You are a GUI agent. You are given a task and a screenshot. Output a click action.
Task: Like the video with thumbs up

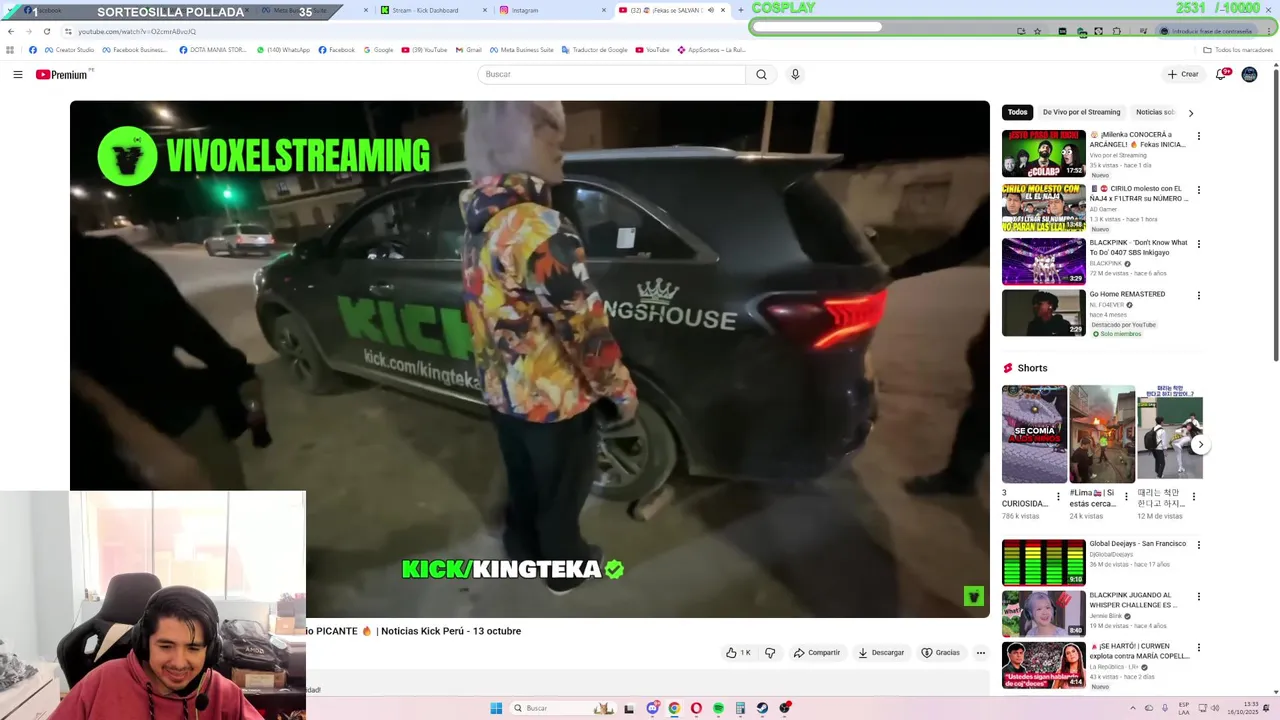point(738,653)
